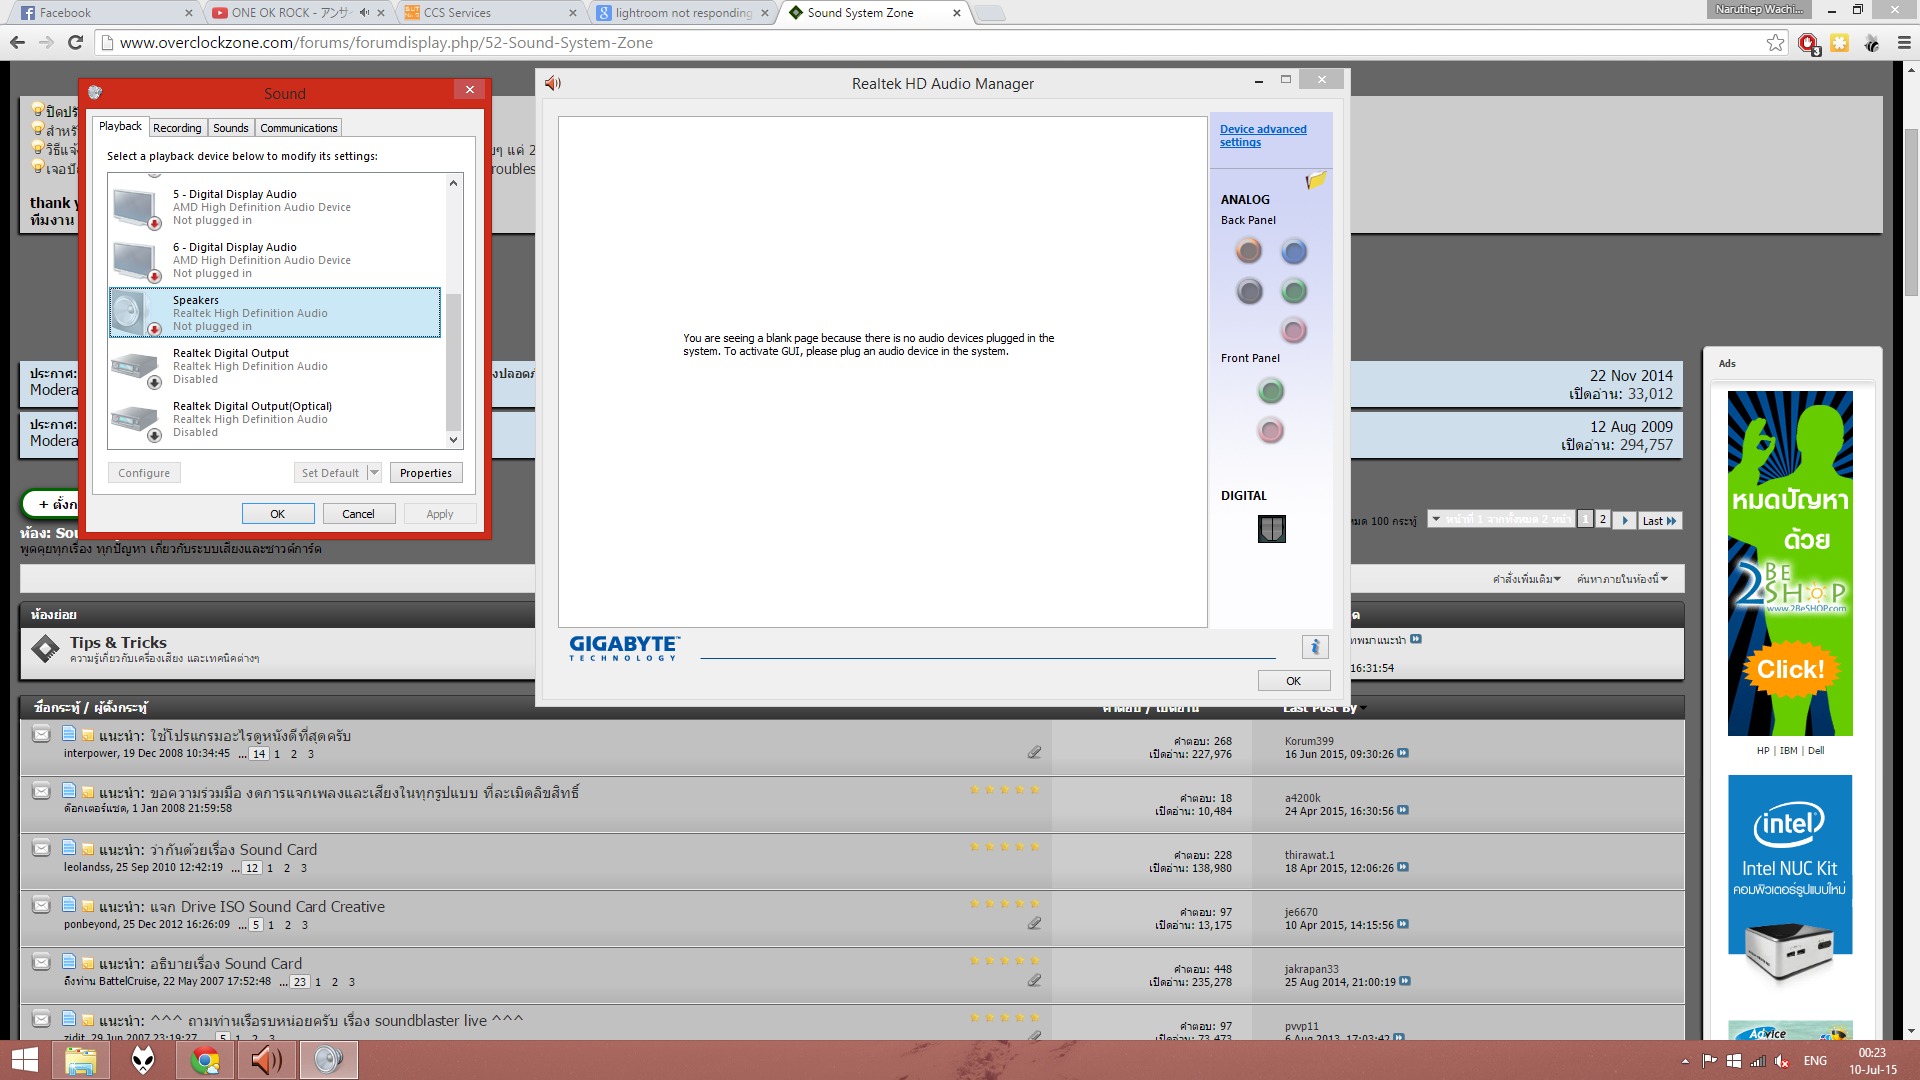Click the information icon in Realtek manager
The image size is (1920, 1080).
[1315, 647]
